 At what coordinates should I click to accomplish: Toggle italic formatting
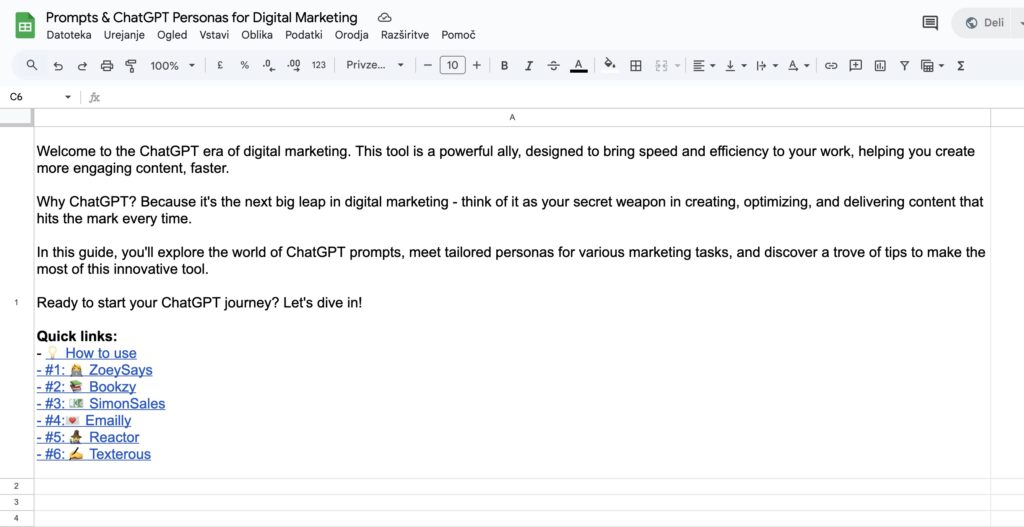click(x=529, y=65)
